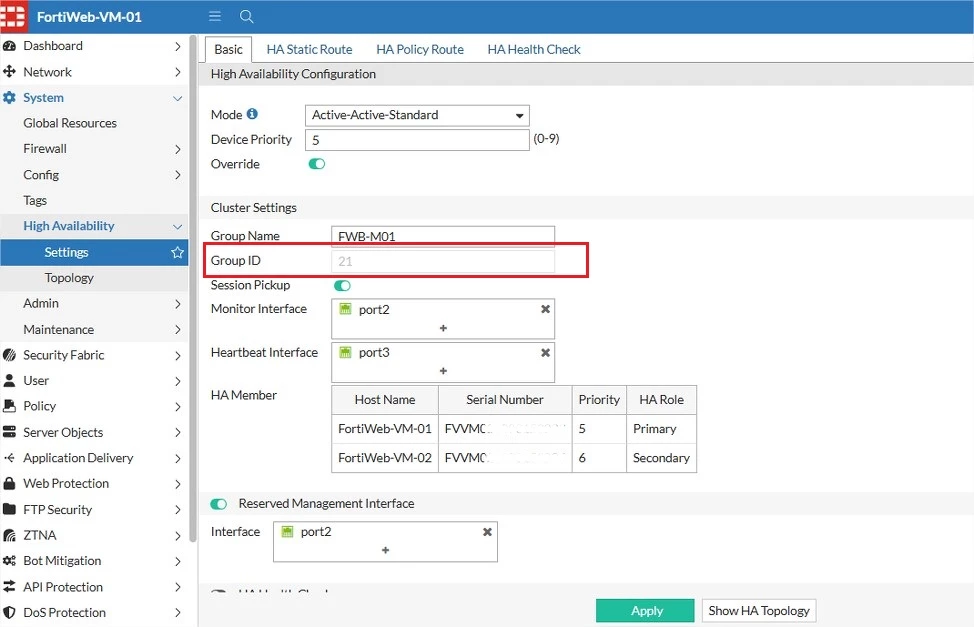Image resolution: width=974 pixels, height=627 pixels.
Task: Click the Mode info icon
Action: click(252, 114)
